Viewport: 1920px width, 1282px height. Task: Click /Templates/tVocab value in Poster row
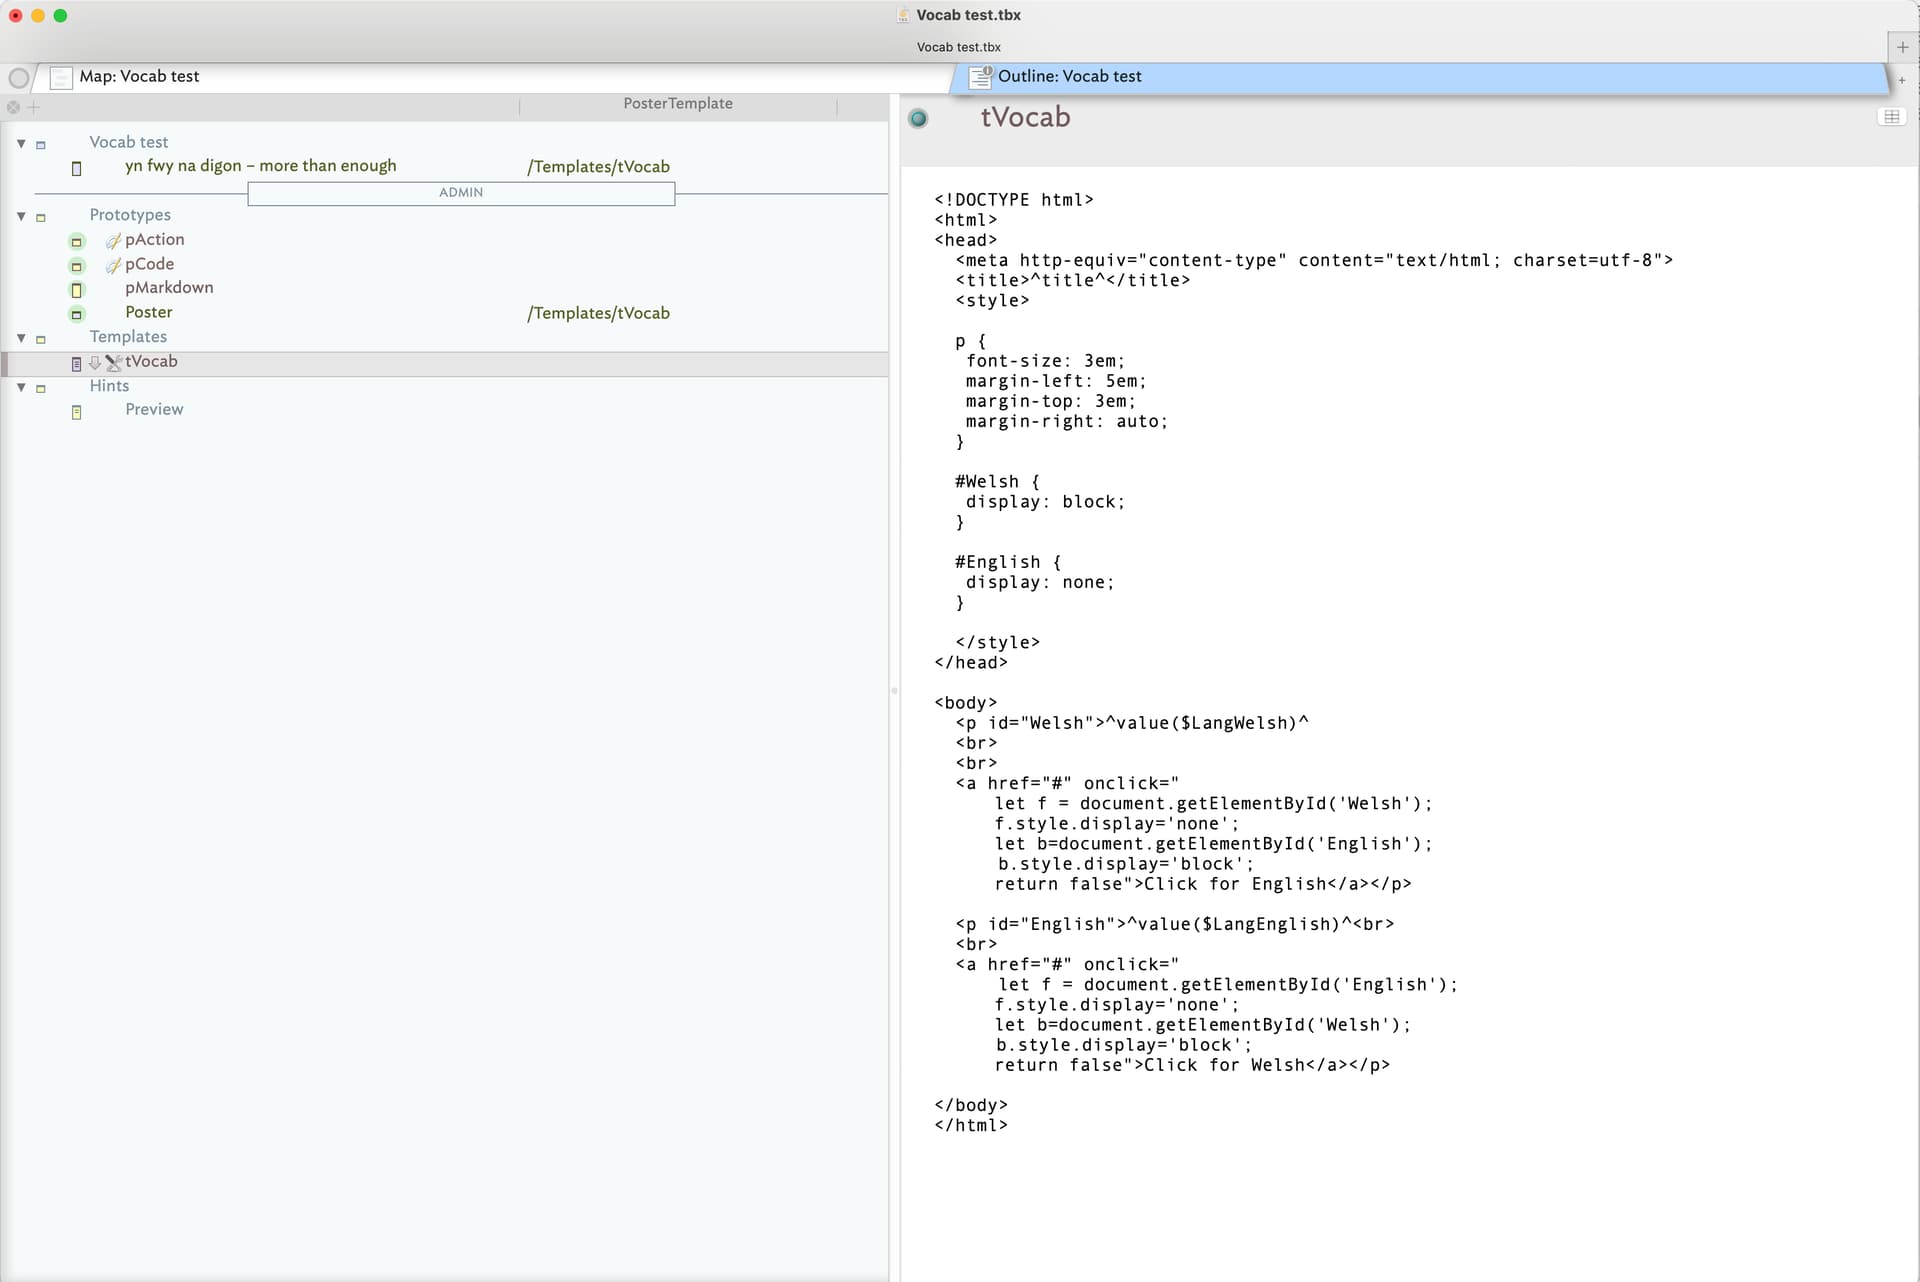click(x=598, y=313)
